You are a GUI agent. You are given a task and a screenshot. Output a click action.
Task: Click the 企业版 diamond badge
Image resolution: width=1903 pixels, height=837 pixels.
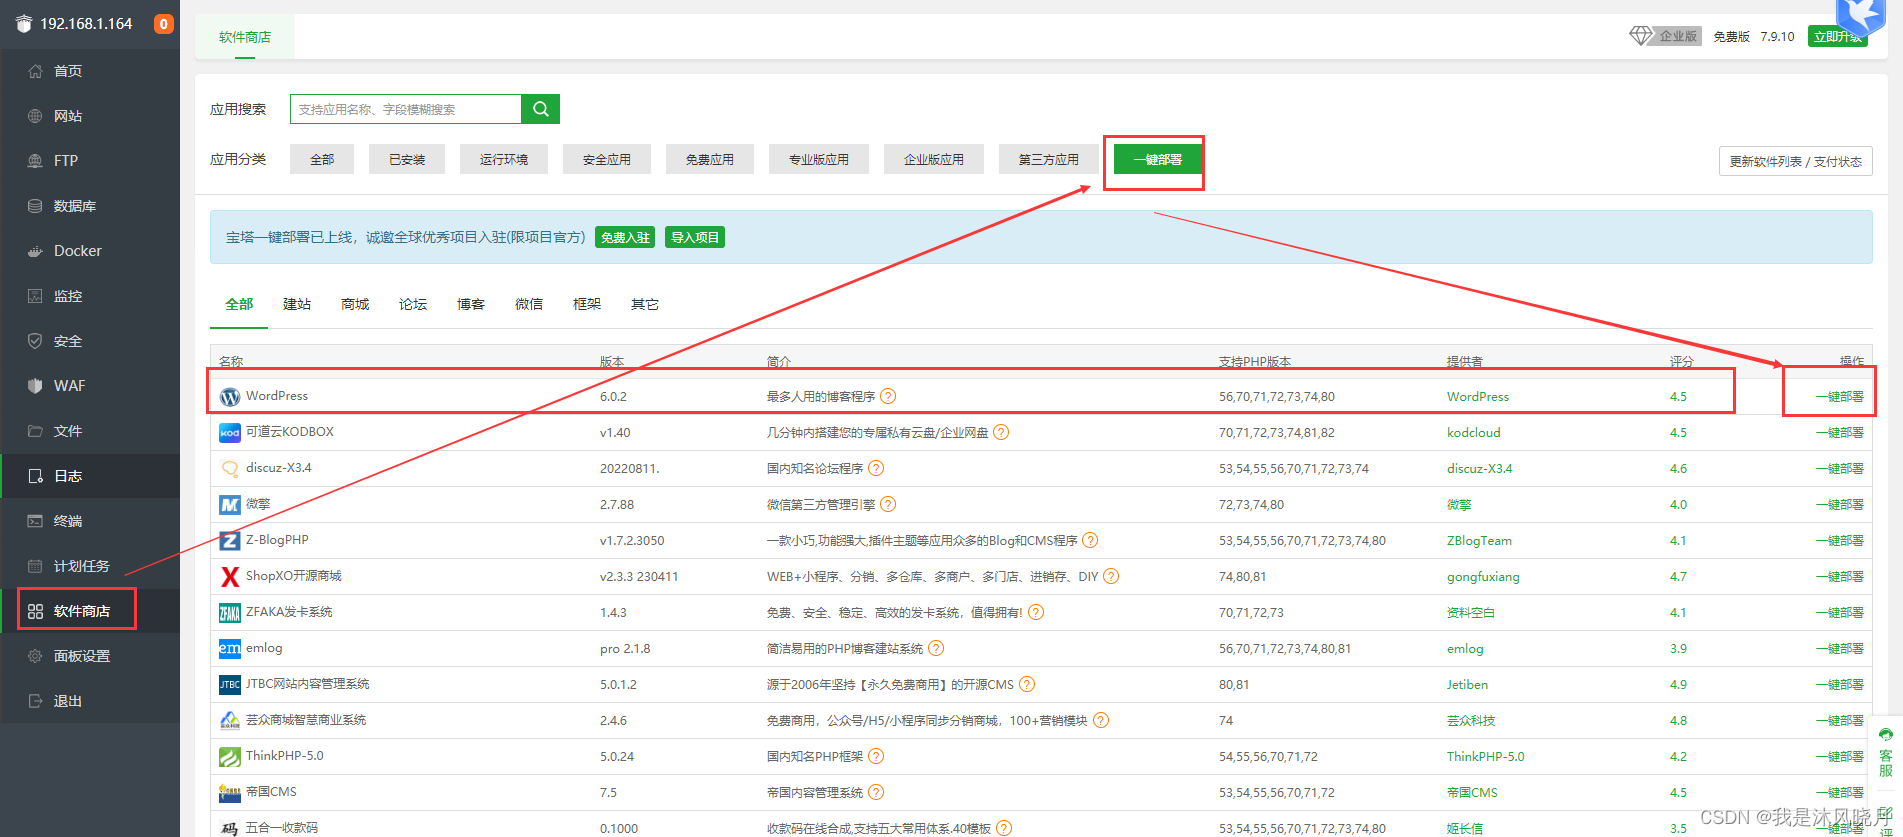(1666, 36)
